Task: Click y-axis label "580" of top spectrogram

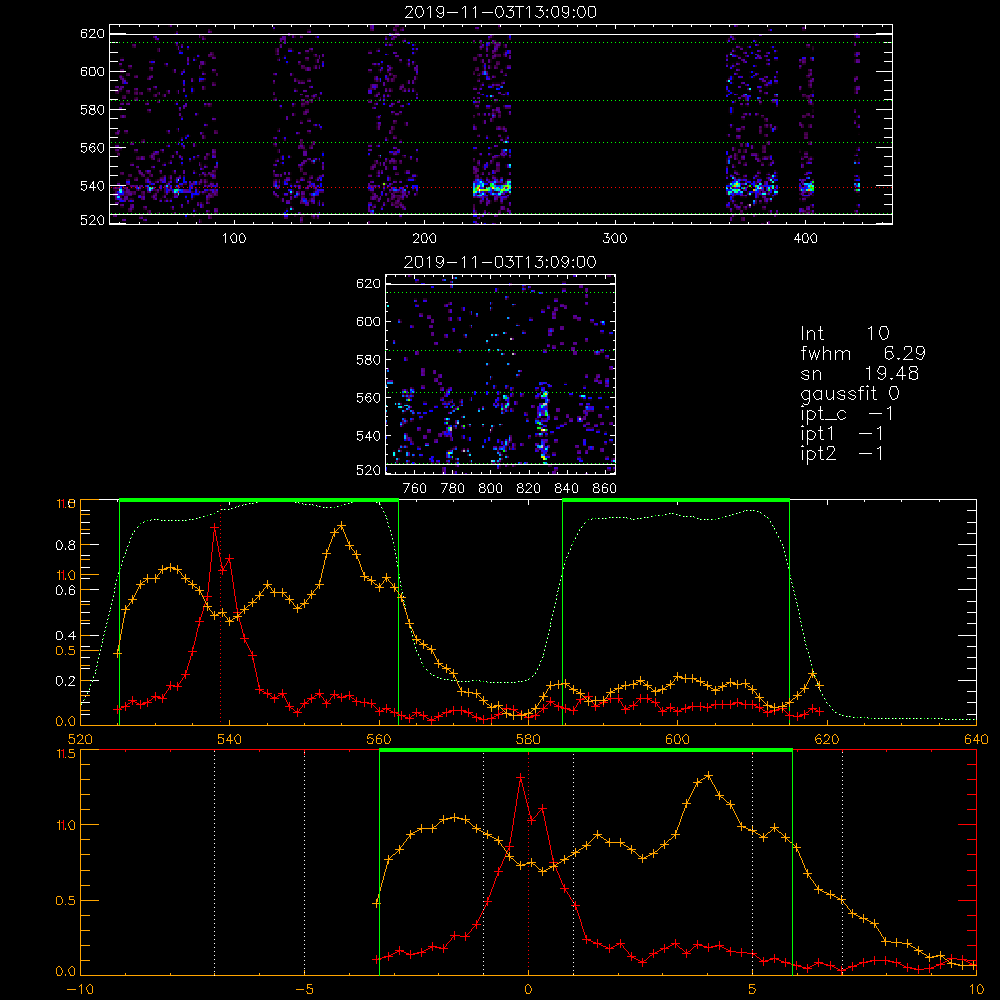Action: coord(92,110)
